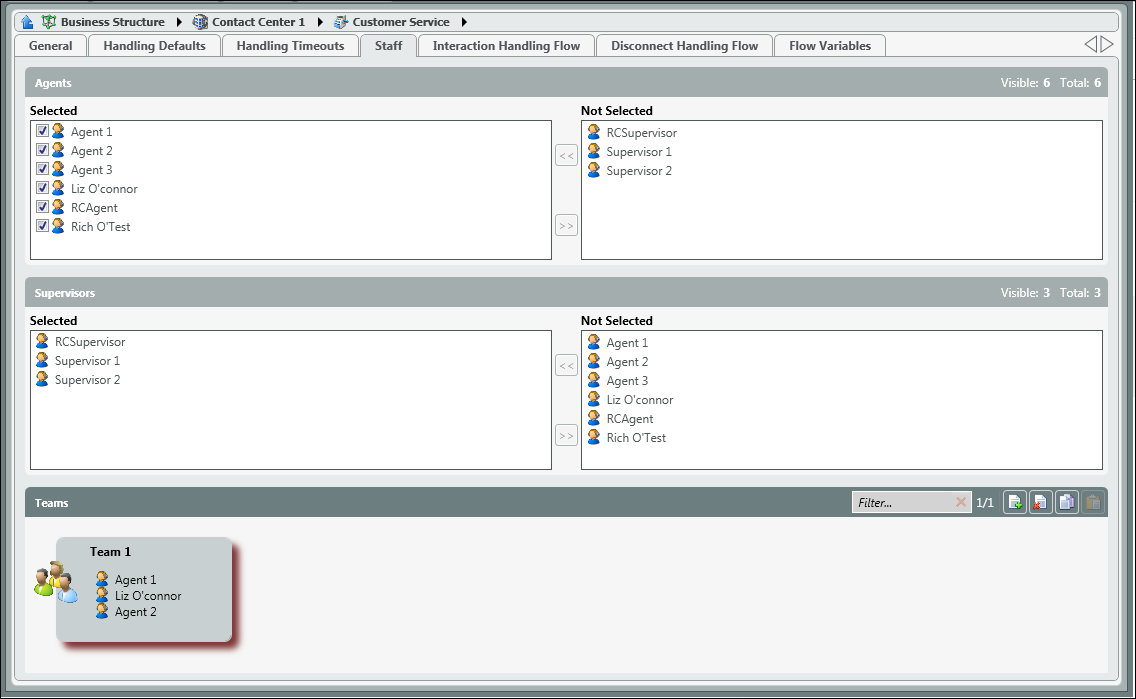
Task: Clear the Teams filter with the X icon
Action: pos(961,502)
